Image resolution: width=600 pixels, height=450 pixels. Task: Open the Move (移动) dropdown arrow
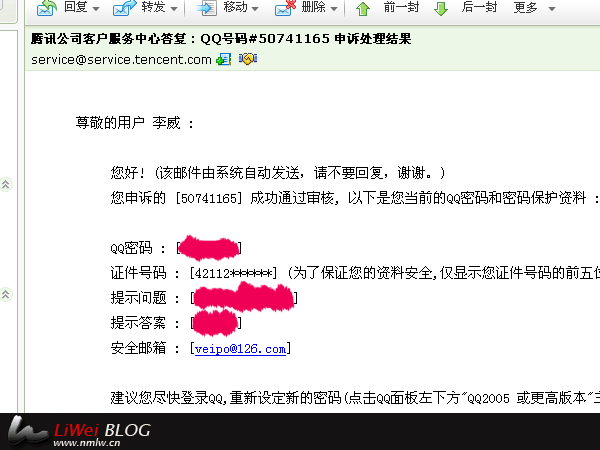click(x=255, y=8)
